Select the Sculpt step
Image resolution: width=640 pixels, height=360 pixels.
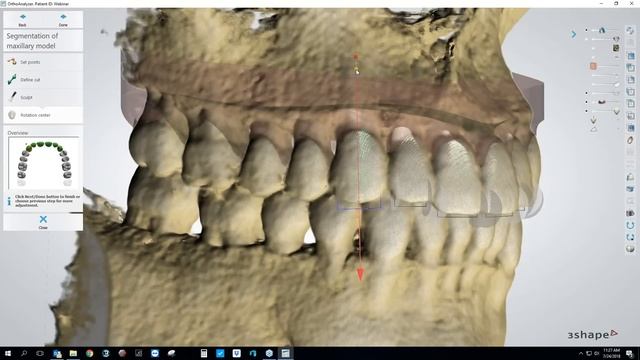(x=43, y=97)
